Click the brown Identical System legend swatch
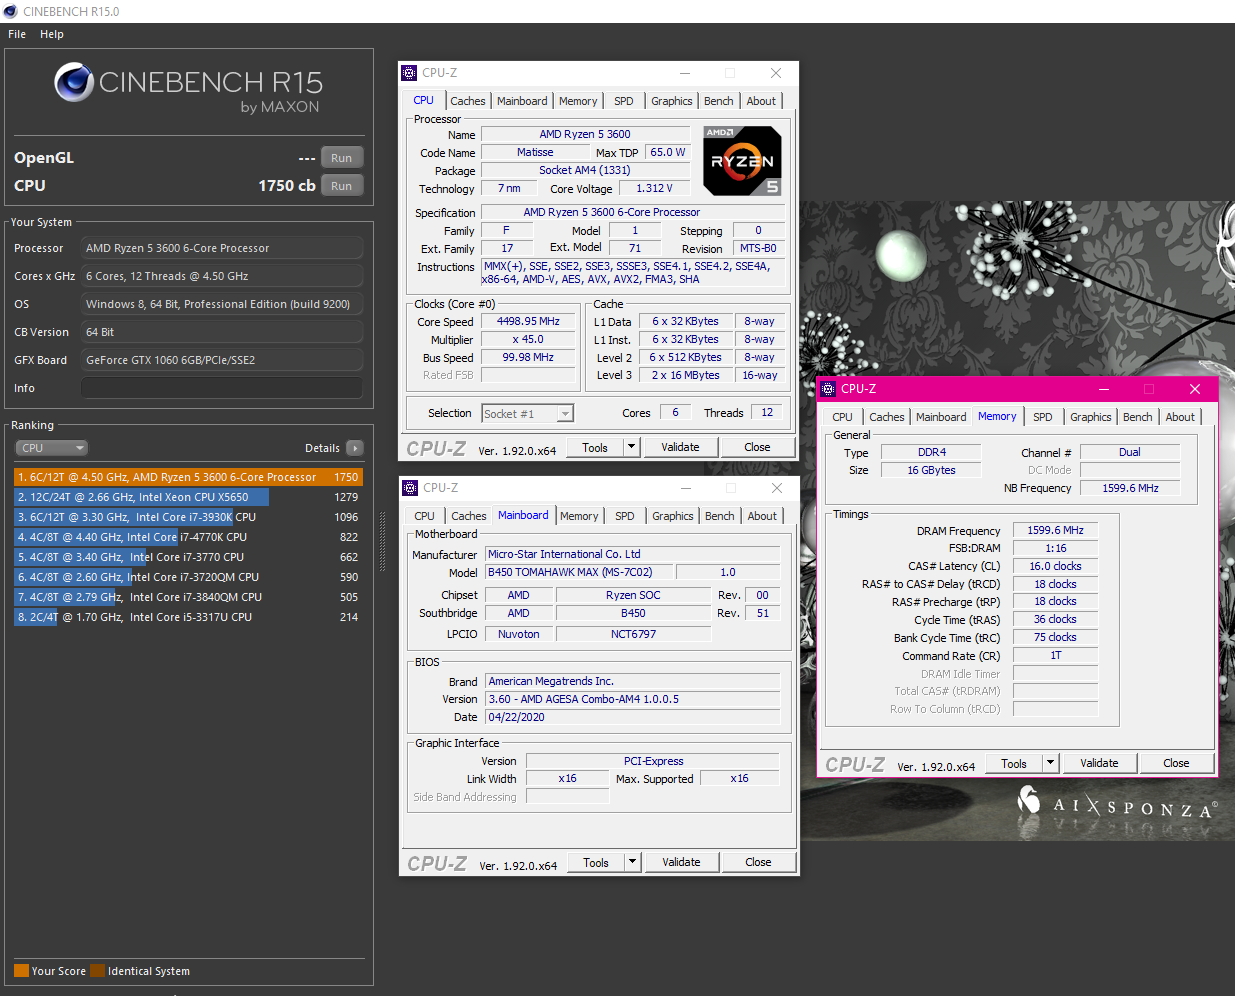Viewport: 1235px width, 996px height. pos(97,971)
